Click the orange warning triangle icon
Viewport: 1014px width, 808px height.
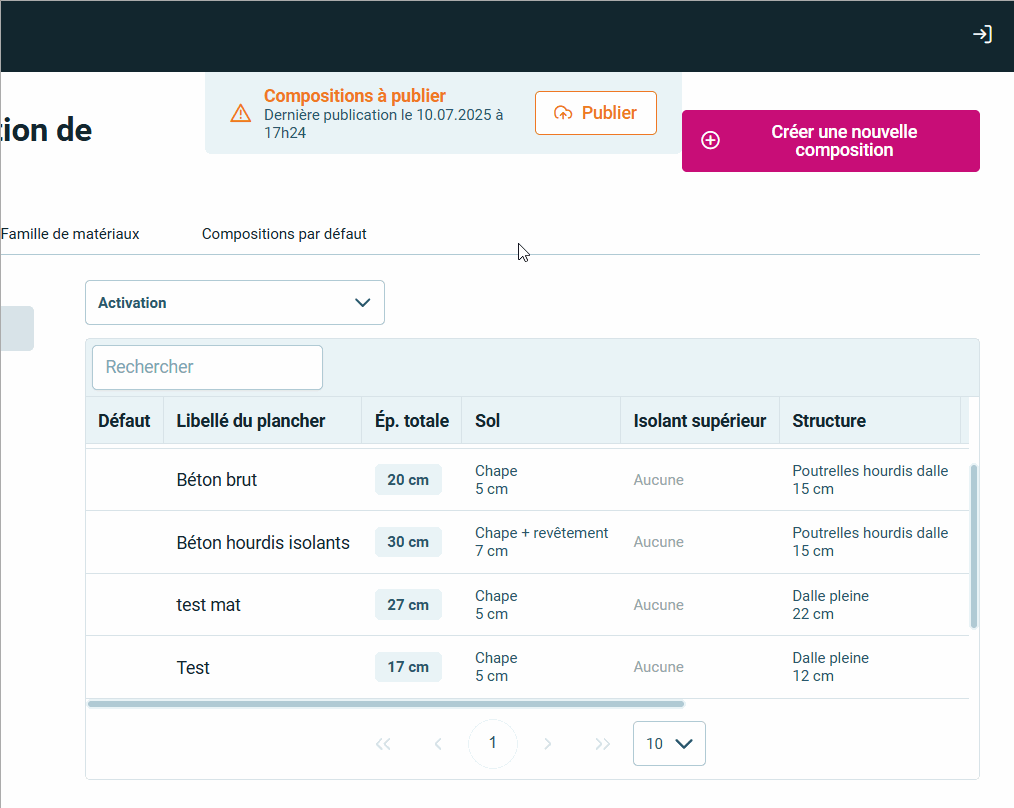[240, 113]
